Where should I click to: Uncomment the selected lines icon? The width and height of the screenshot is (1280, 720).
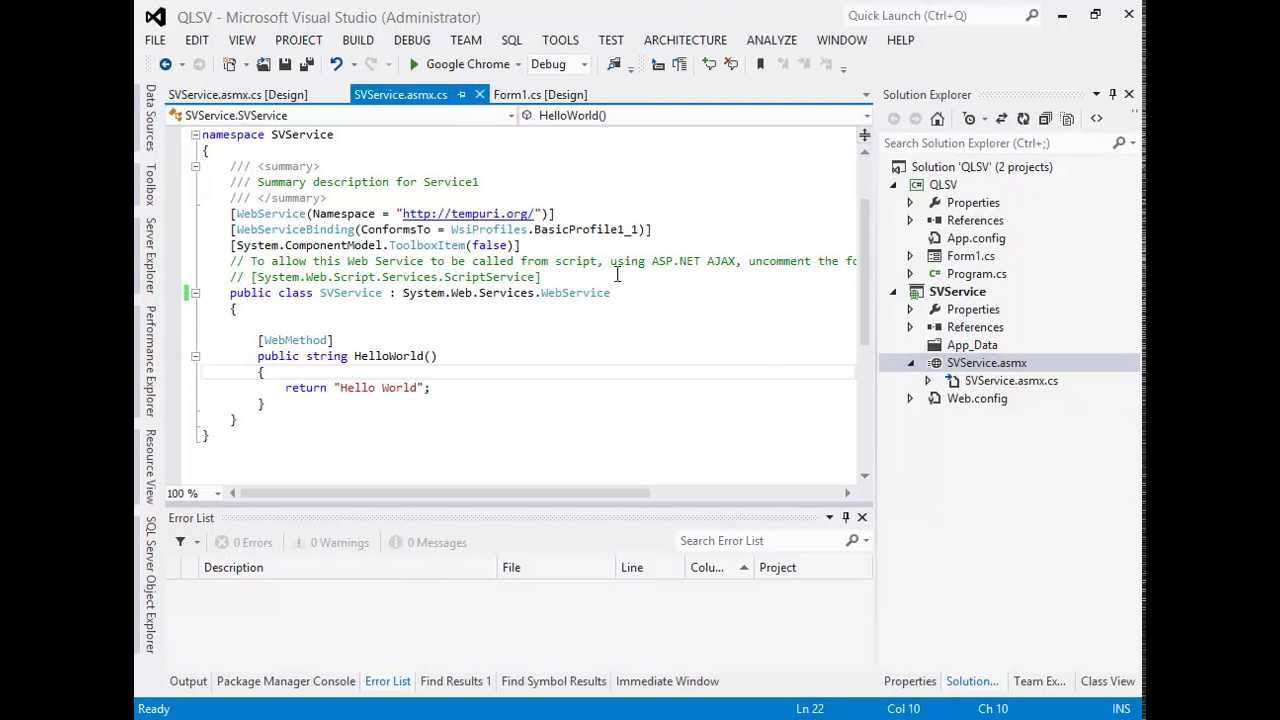click(x=731, y=64)
